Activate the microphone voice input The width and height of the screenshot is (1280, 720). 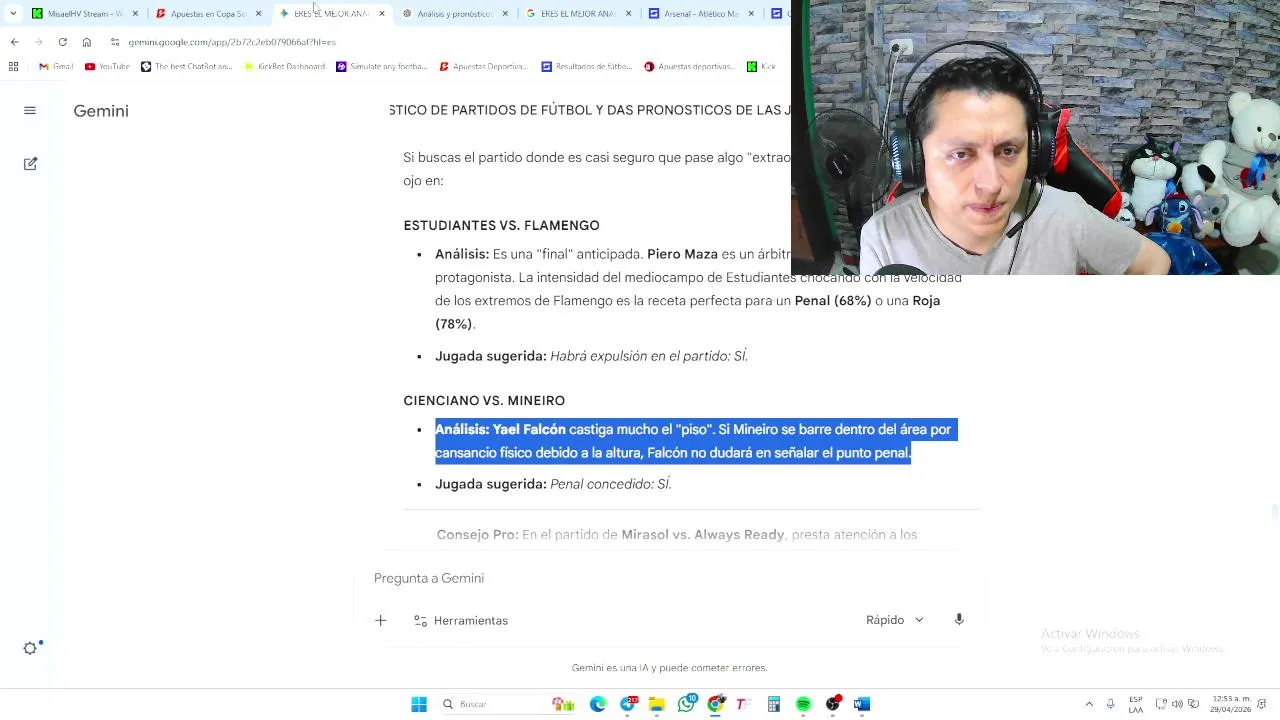pyautogui.click(x=959, y=620)
